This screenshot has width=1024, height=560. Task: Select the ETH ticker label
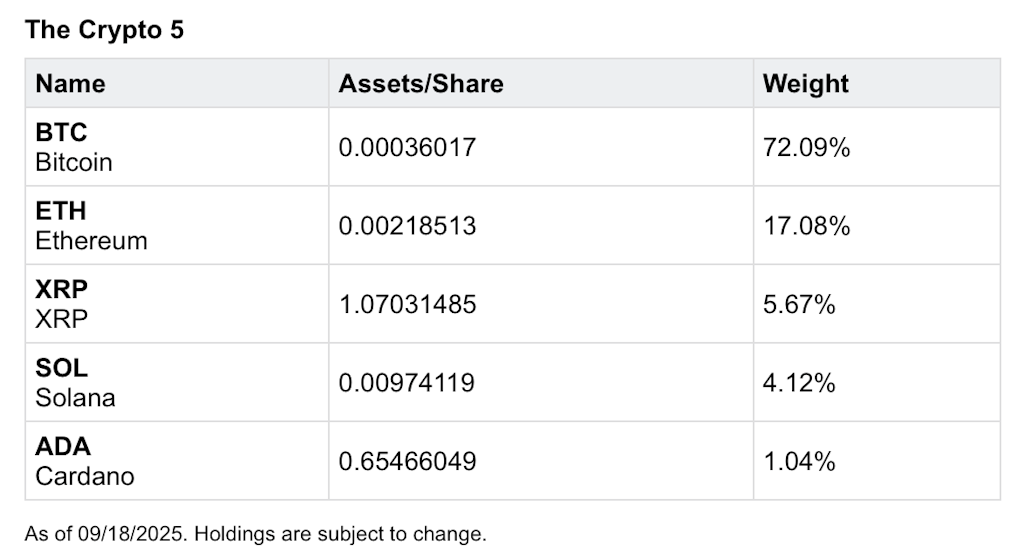[61, 211]
